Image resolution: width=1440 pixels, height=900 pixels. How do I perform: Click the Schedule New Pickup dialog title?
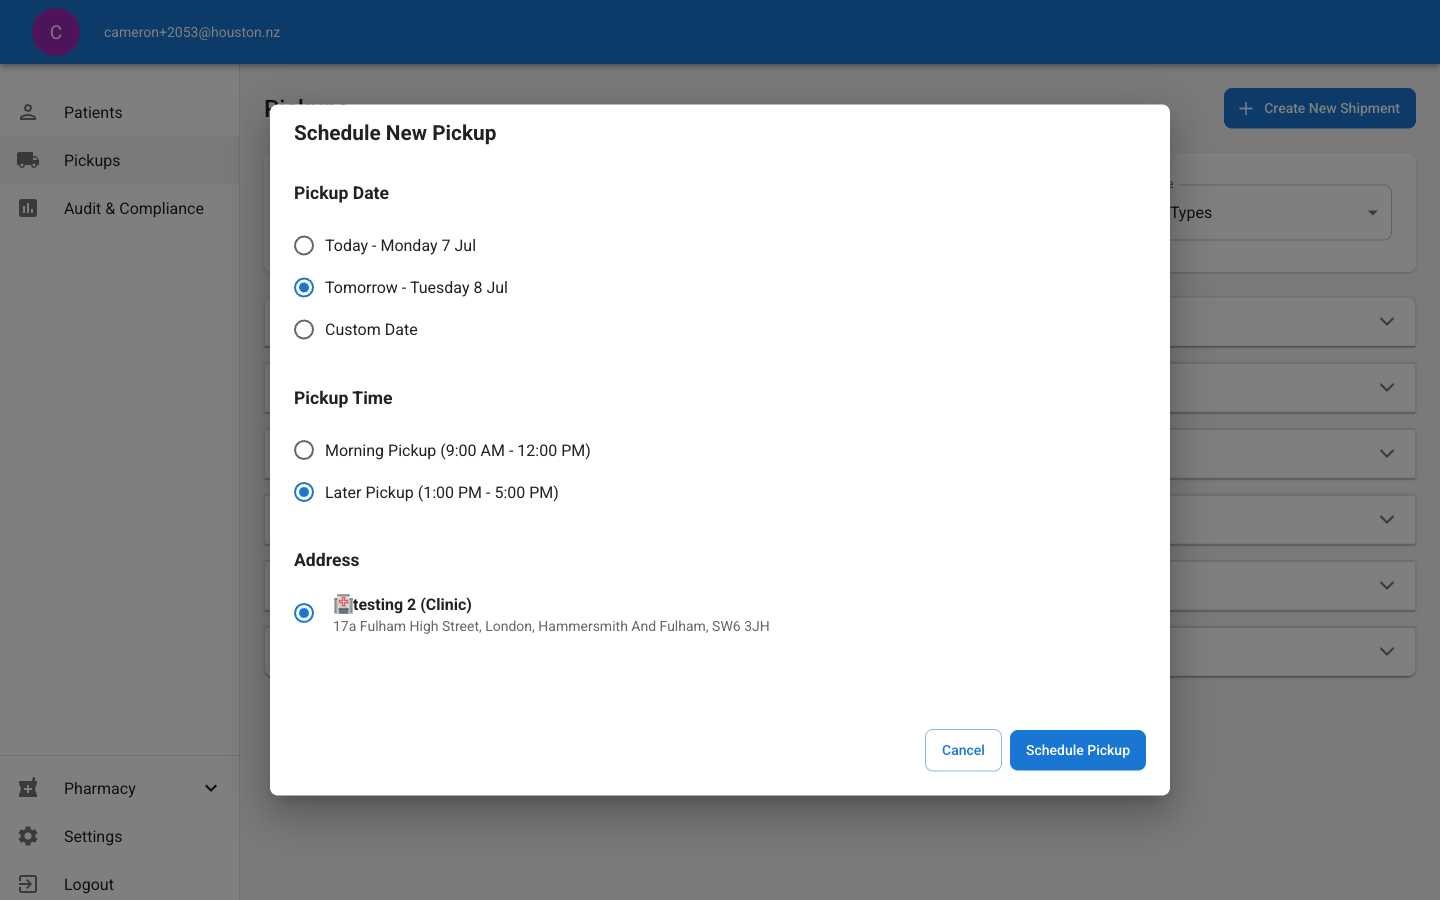[x=395, y=133]
